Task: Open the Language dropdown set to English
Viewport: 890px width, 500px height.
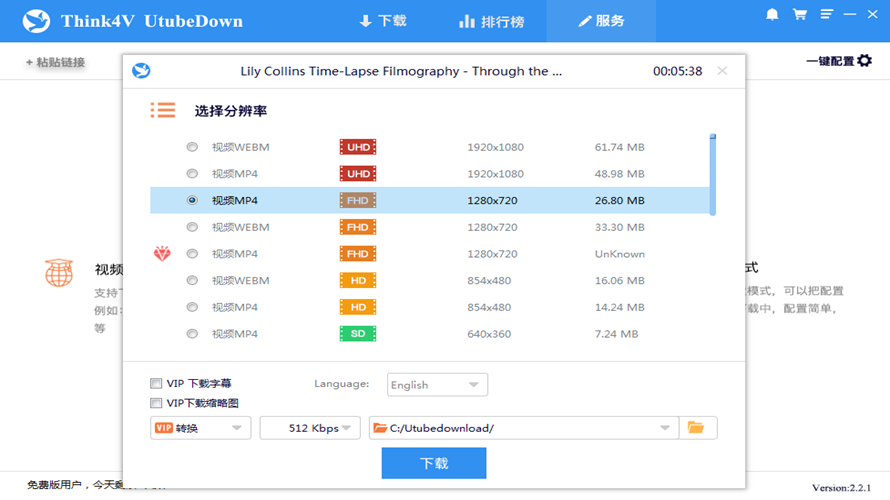Action: pyautogui.click(x=437, y=385)
